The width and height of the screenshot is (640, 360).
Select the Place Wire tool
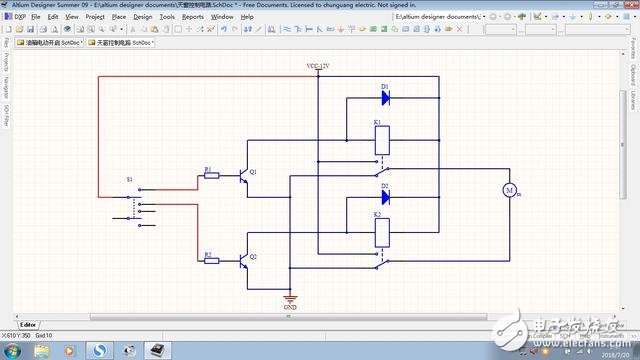point(287,29)
